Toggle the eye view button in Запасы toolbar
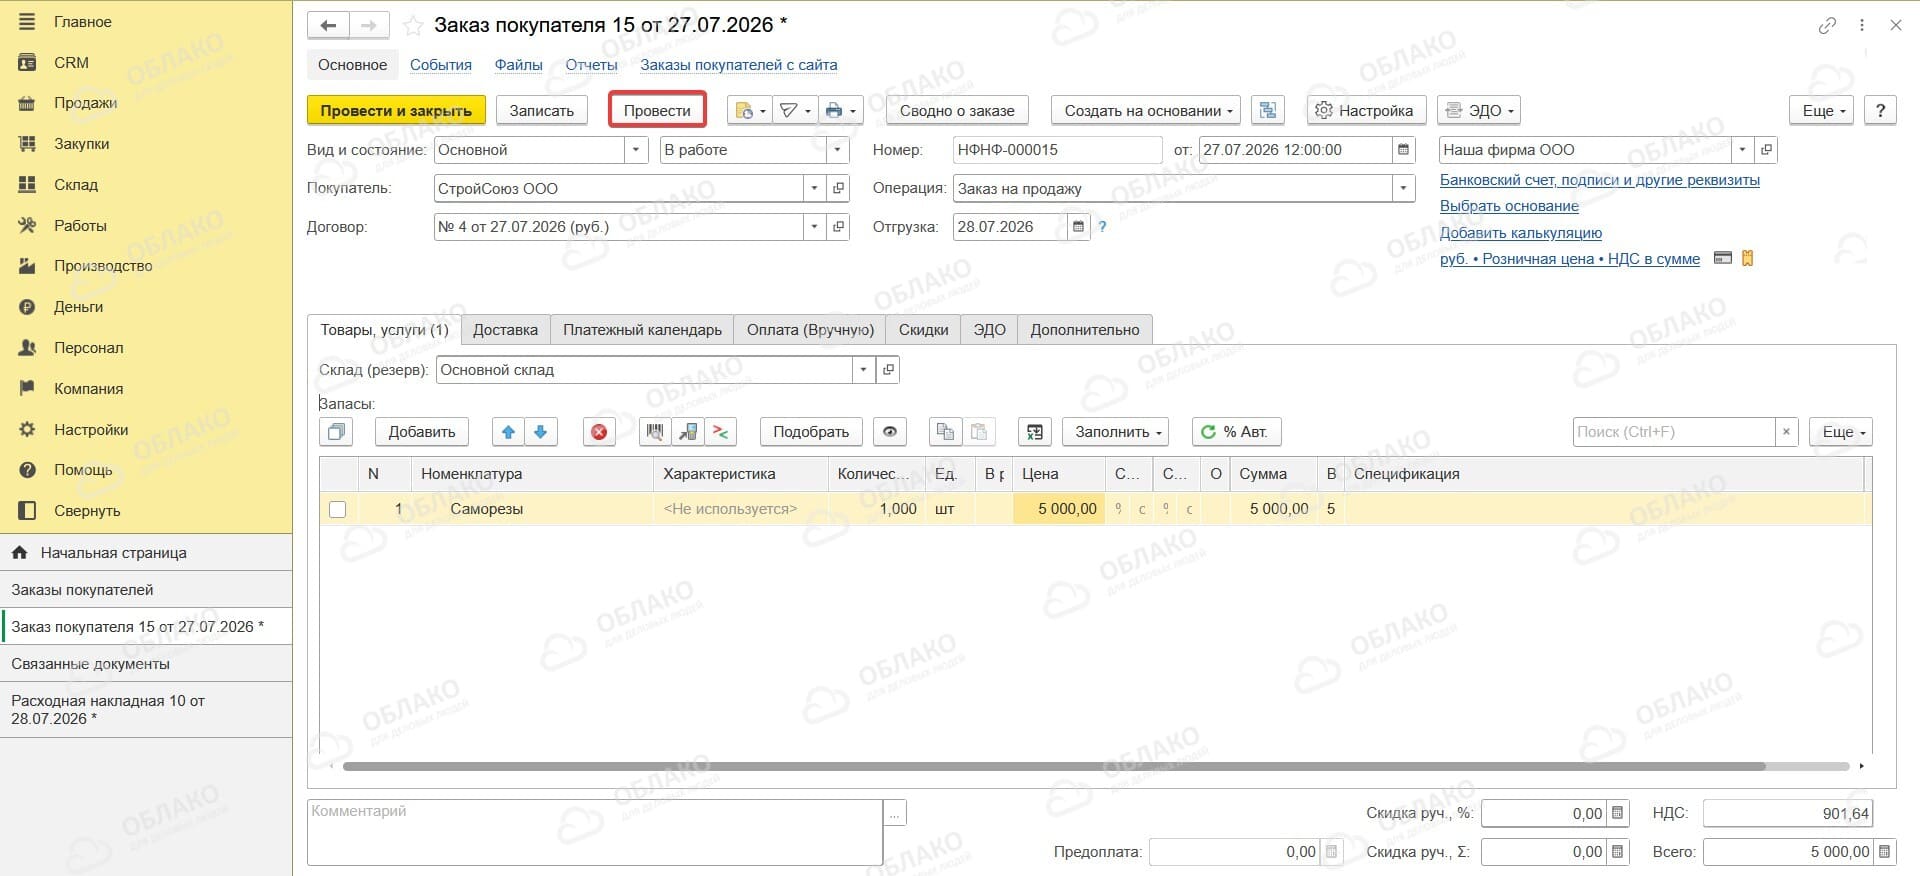Viewport: 1920px width, 876px height. point(889,432)
